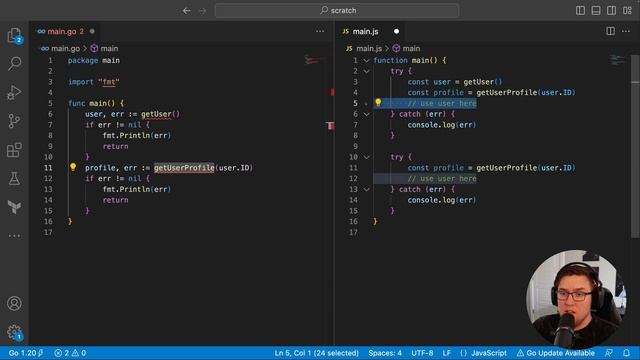Show code actions lightbulb on JS line 5
The image size is (640, 360).
pos(378,102)
